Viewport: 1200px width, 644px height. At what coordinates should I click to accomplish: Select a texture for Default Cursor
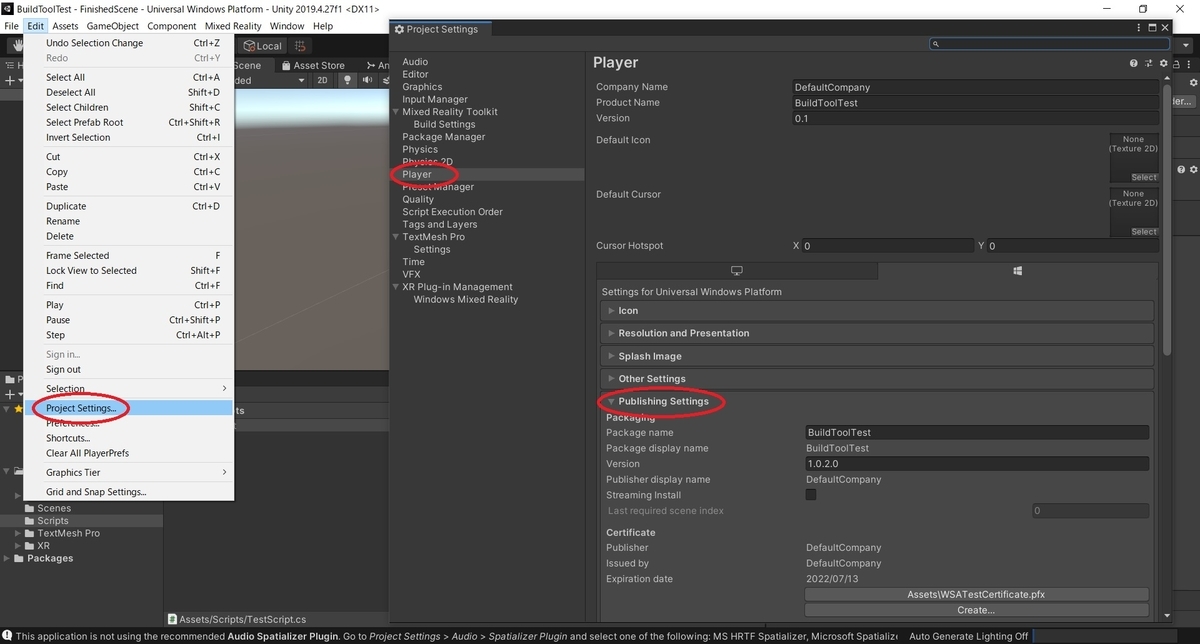[x=1144, y=231]
